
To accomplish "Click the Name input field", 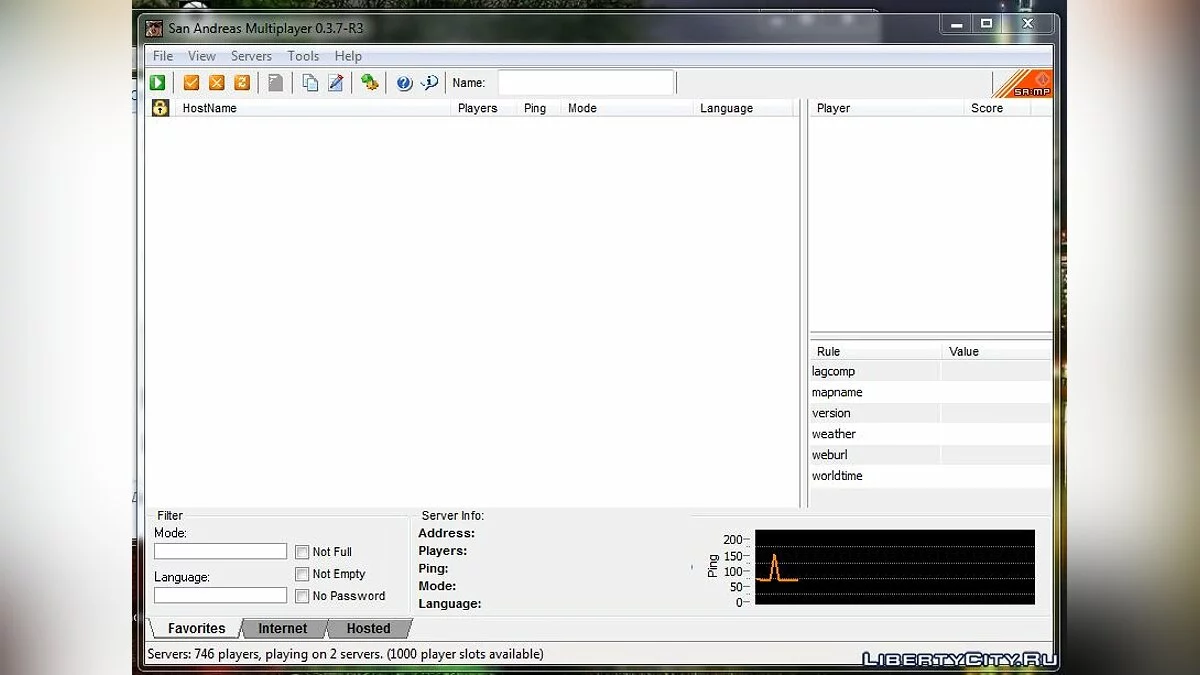I will pos(586,83).
